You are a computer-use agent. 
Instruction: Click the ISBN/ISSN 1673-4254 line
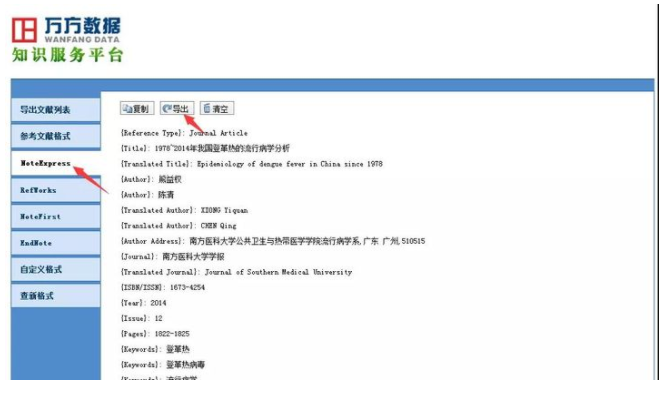(163, 288)
